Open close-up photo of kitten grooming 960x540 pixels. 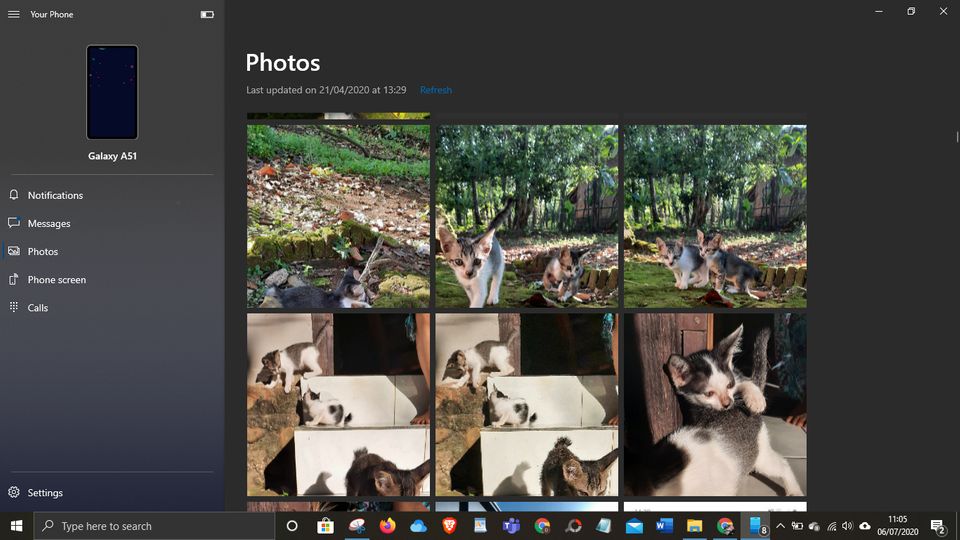click(715, 404)
